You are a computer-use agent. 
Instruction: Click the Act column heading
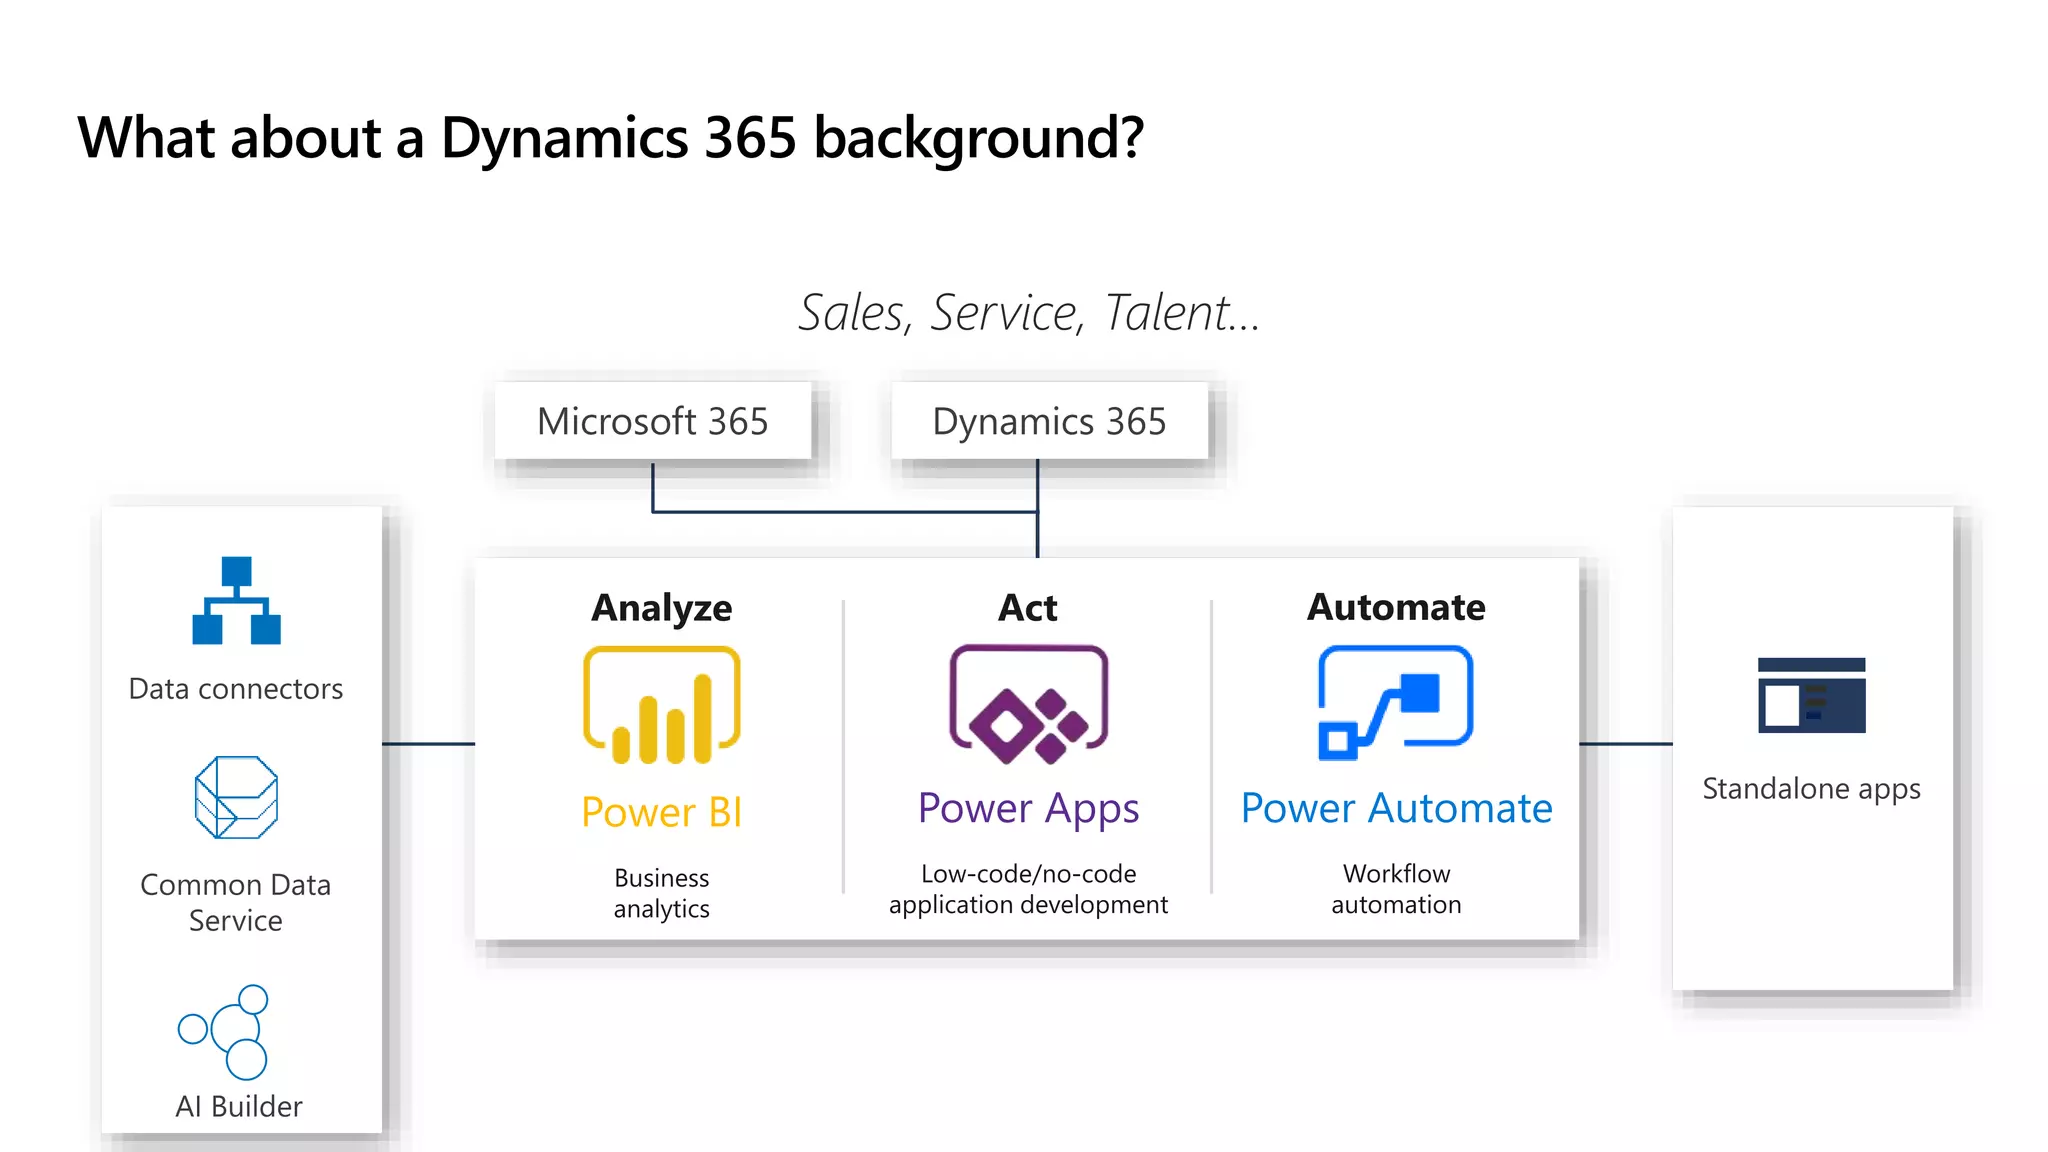pyautogui.click(x=1028, y=608)
